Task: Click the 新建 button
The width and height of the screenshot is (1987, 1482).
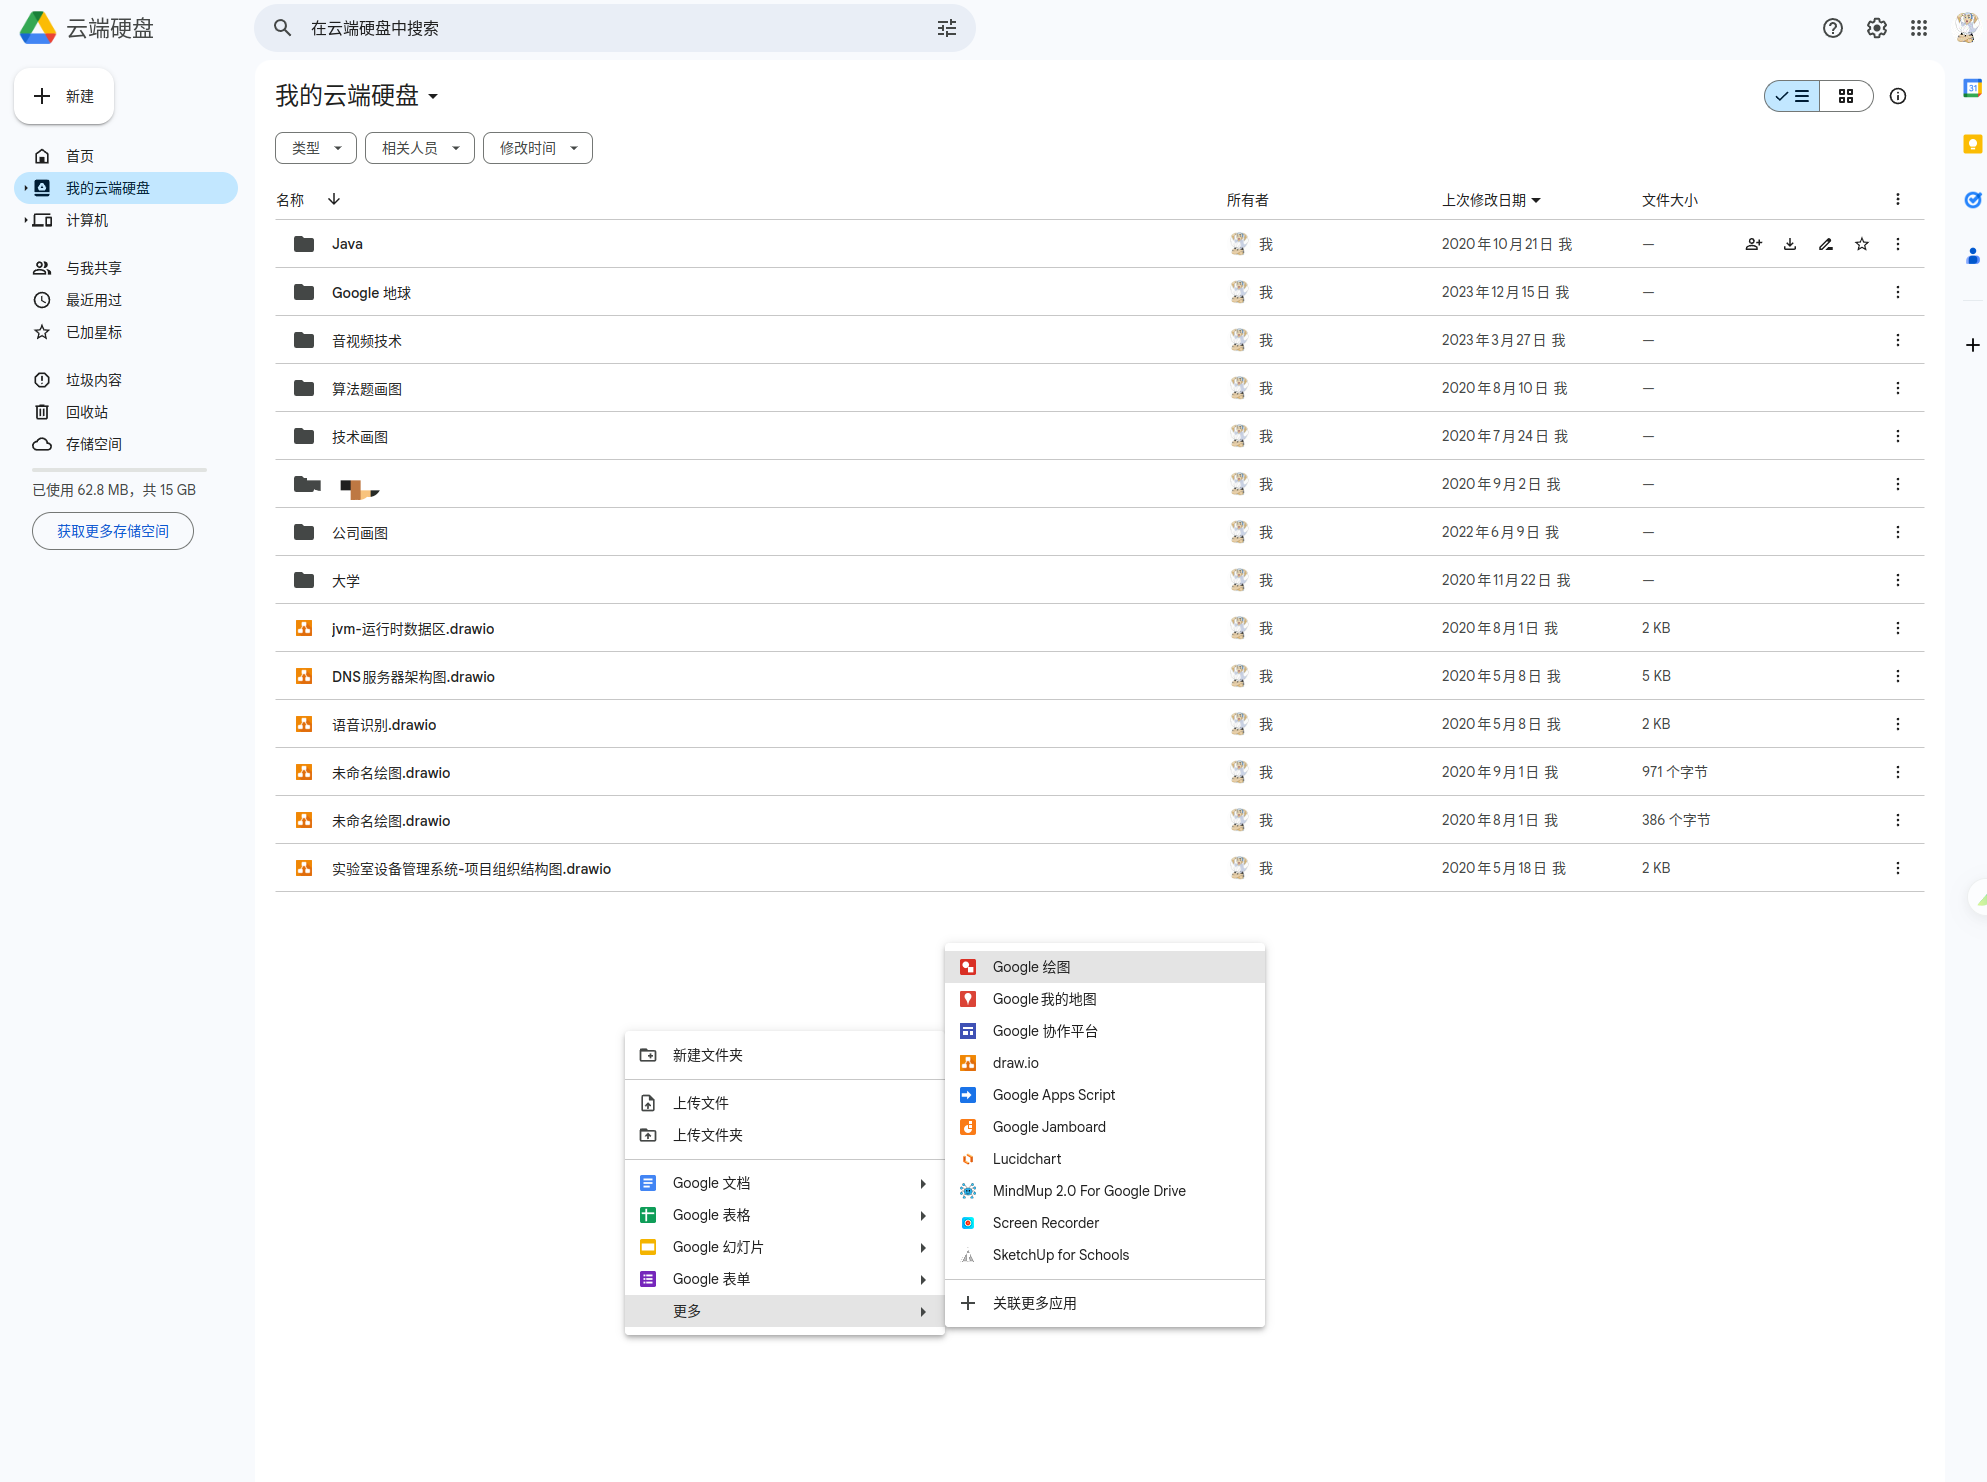Action: tap(64, 96)
